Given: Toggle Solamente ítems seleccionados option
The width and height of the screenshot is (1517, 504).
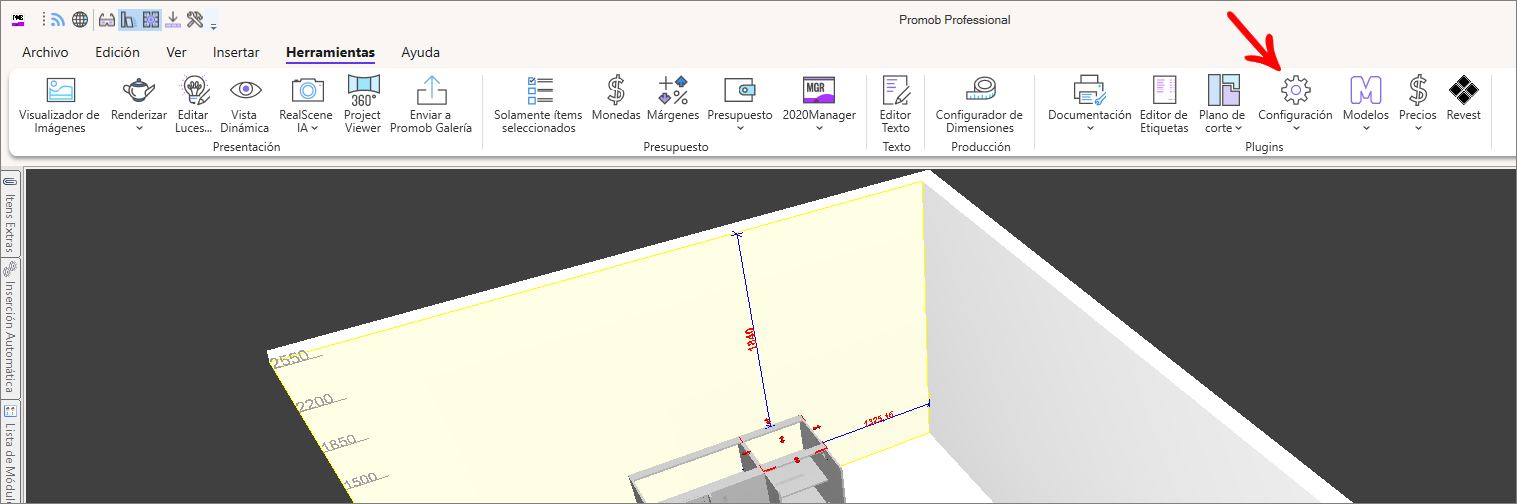Looking at the screenshot, I should (x=539, y=105).
